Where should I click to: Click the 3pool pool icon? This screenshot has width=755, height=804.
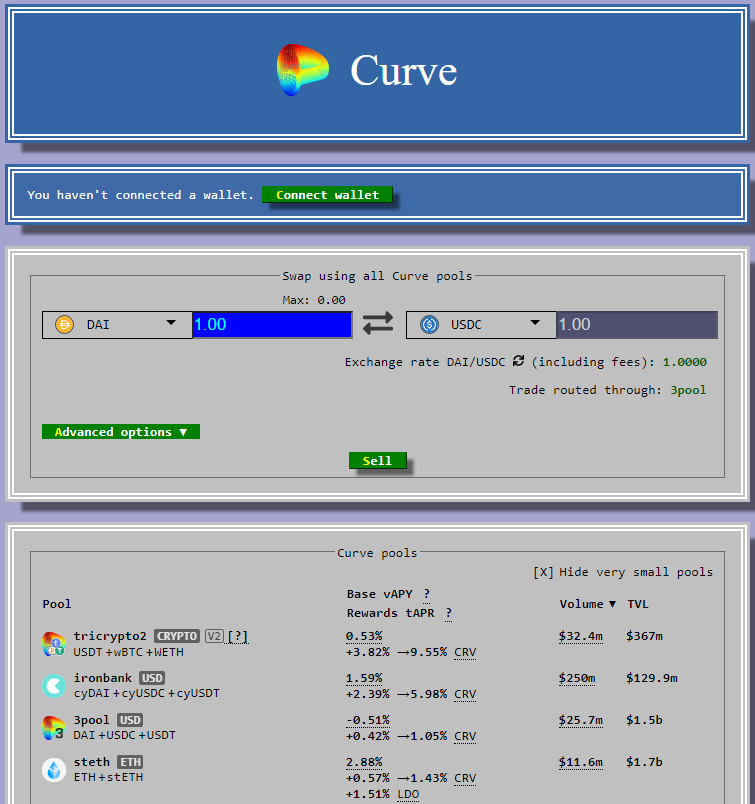click(54, 728)
